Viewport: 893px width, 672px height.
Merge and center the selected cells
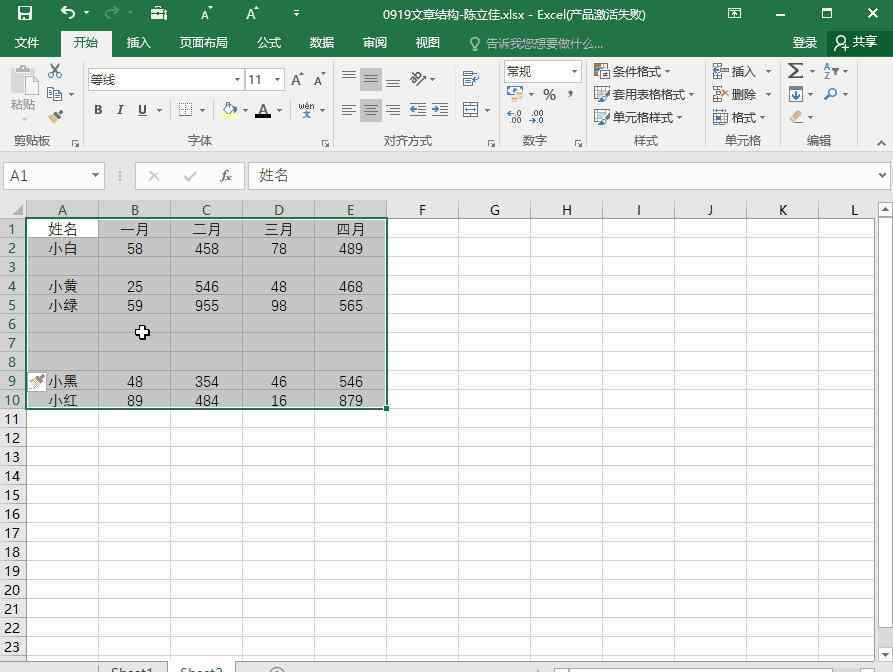click(x=470, y=109)
